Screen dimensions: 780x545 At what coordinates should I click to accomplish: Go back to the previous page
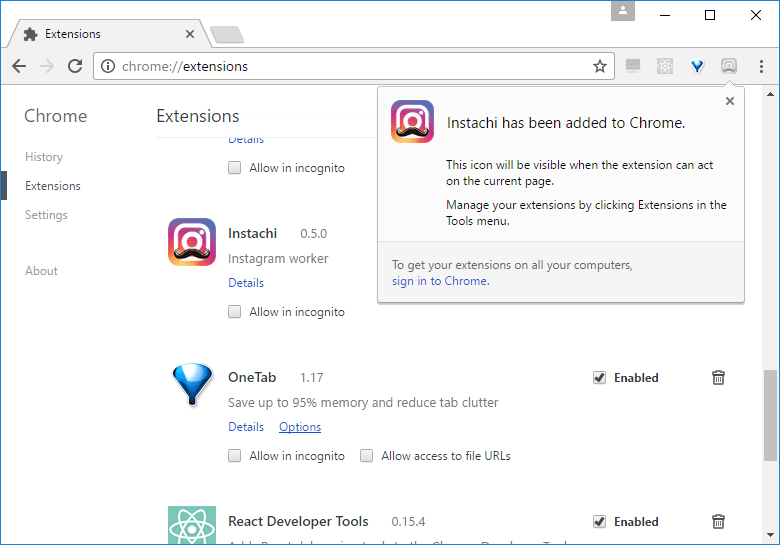(19, 66)
